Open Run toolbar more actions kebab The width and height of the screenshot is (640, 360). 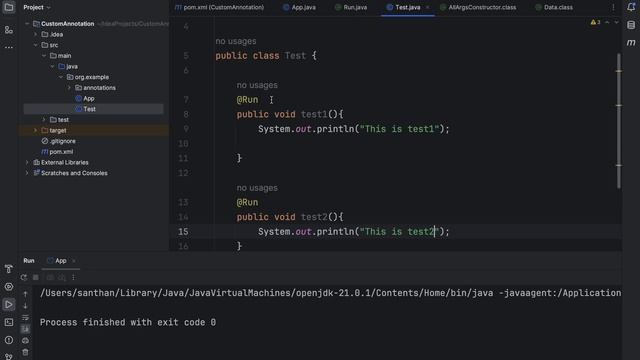coord(73,278)
